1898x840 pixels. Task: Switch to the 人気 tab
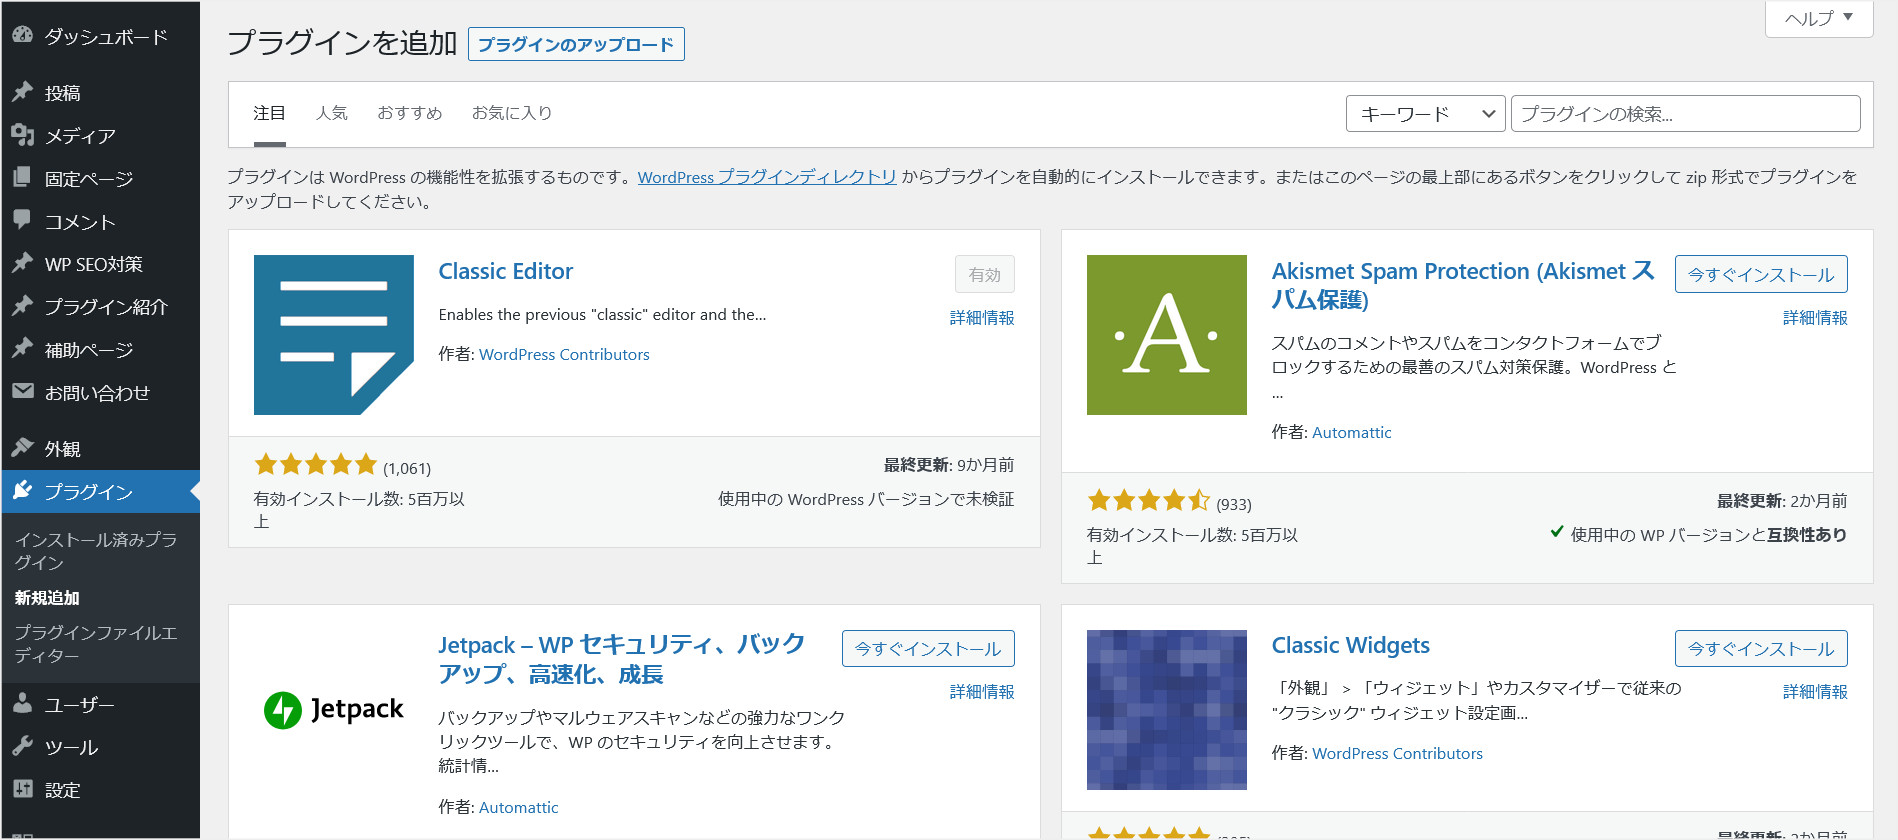pyautogui.click(x=331, y=113)
